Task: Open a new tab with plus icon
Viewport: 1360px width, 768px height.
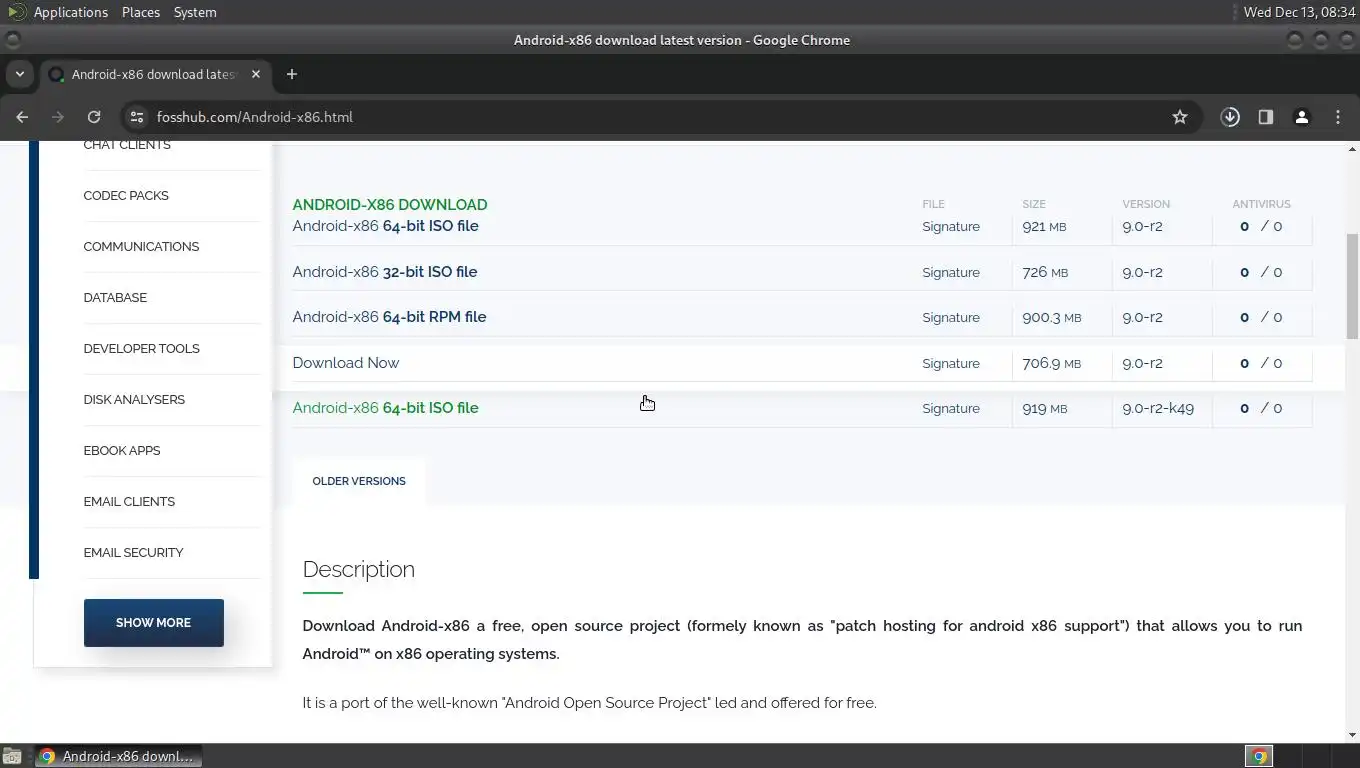Action: pyautogui.click(x=292, y=74)
